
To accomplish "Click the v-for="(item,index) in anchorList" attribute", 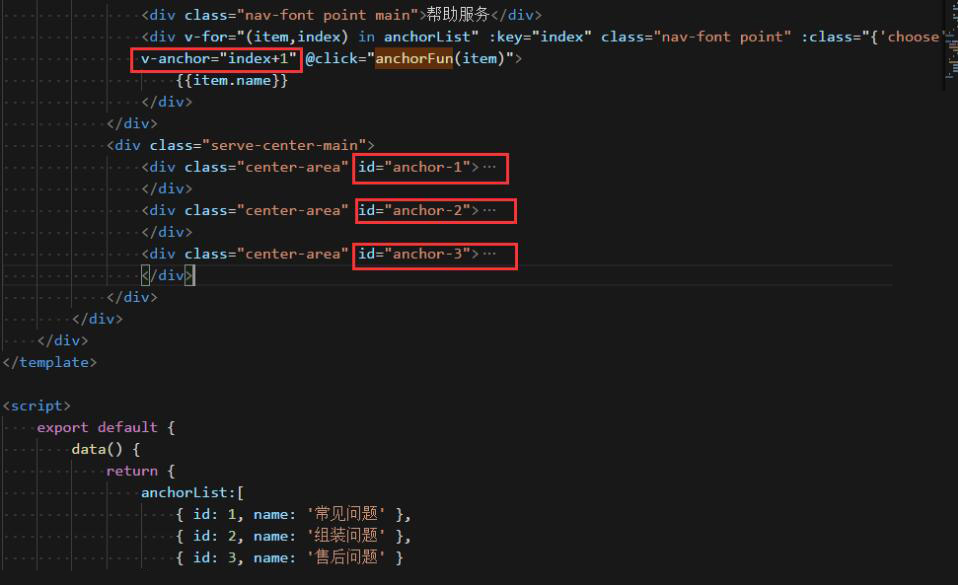I will click(x=331, y=37).
